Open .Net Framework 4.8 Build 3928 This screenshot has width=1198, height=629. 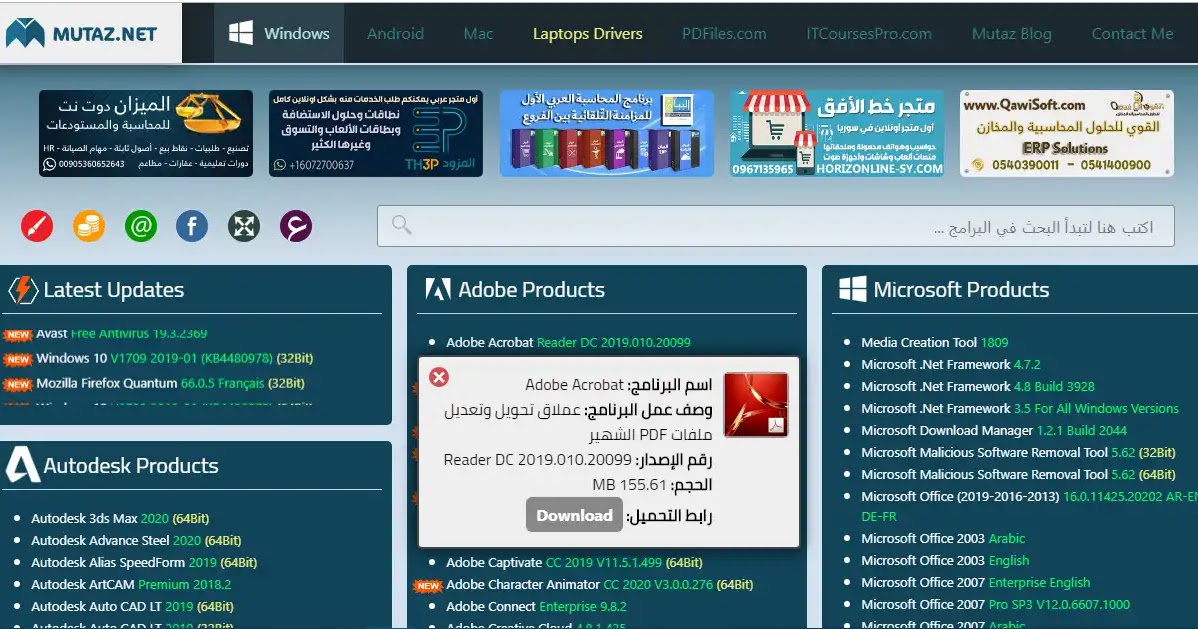coord(978,387)
